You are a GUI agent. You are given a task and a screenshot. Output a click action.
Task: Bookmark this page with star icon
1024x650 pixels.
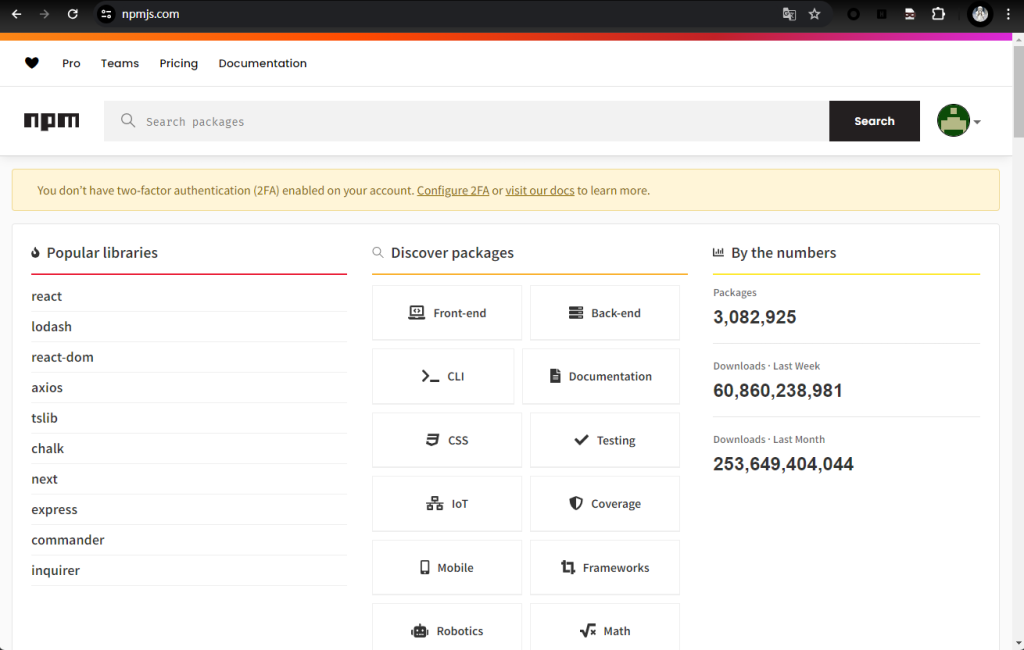814,14
